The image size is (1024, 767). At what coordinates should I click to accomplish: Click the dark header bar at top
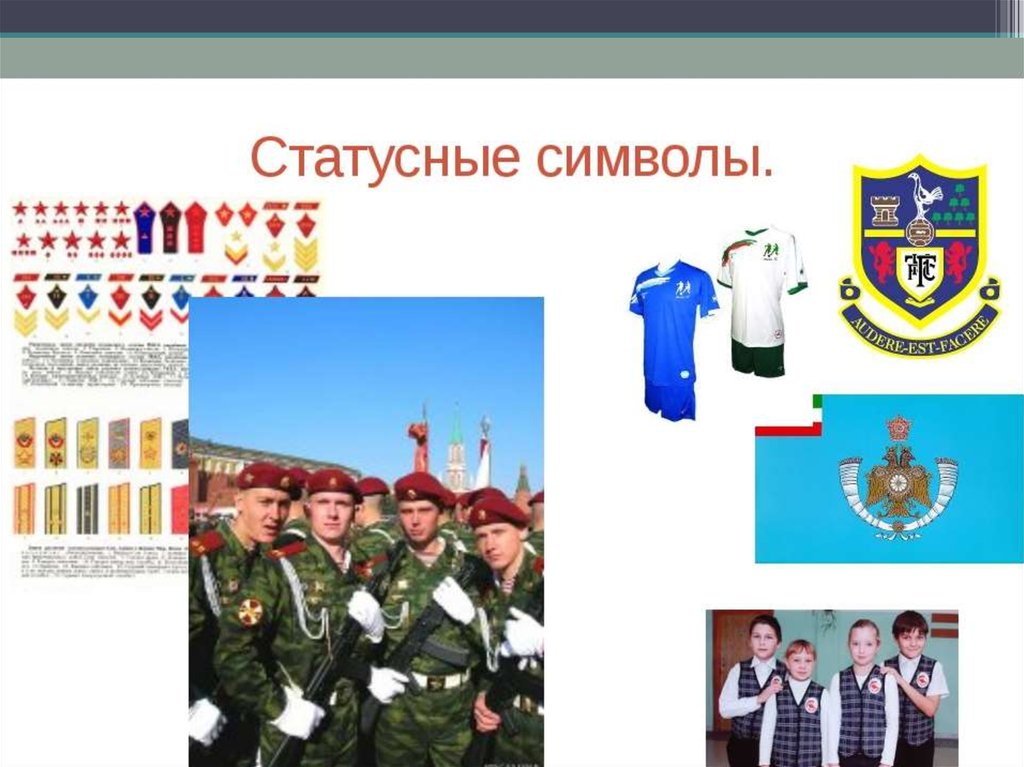[500, 16]
